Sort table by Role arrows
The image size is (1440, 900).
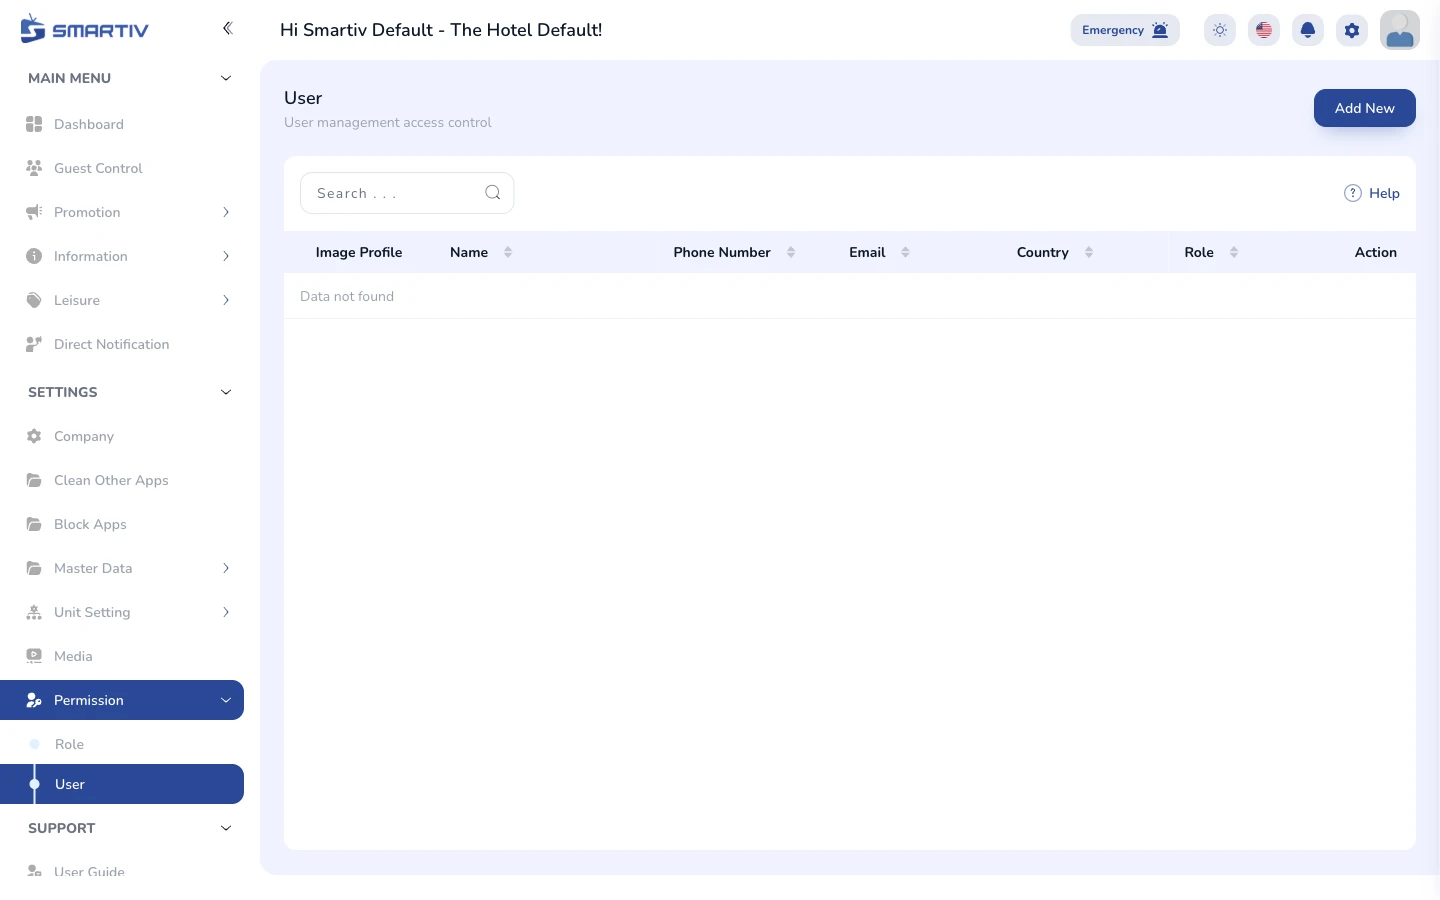pyautogui.click(x=1234, y=252)
